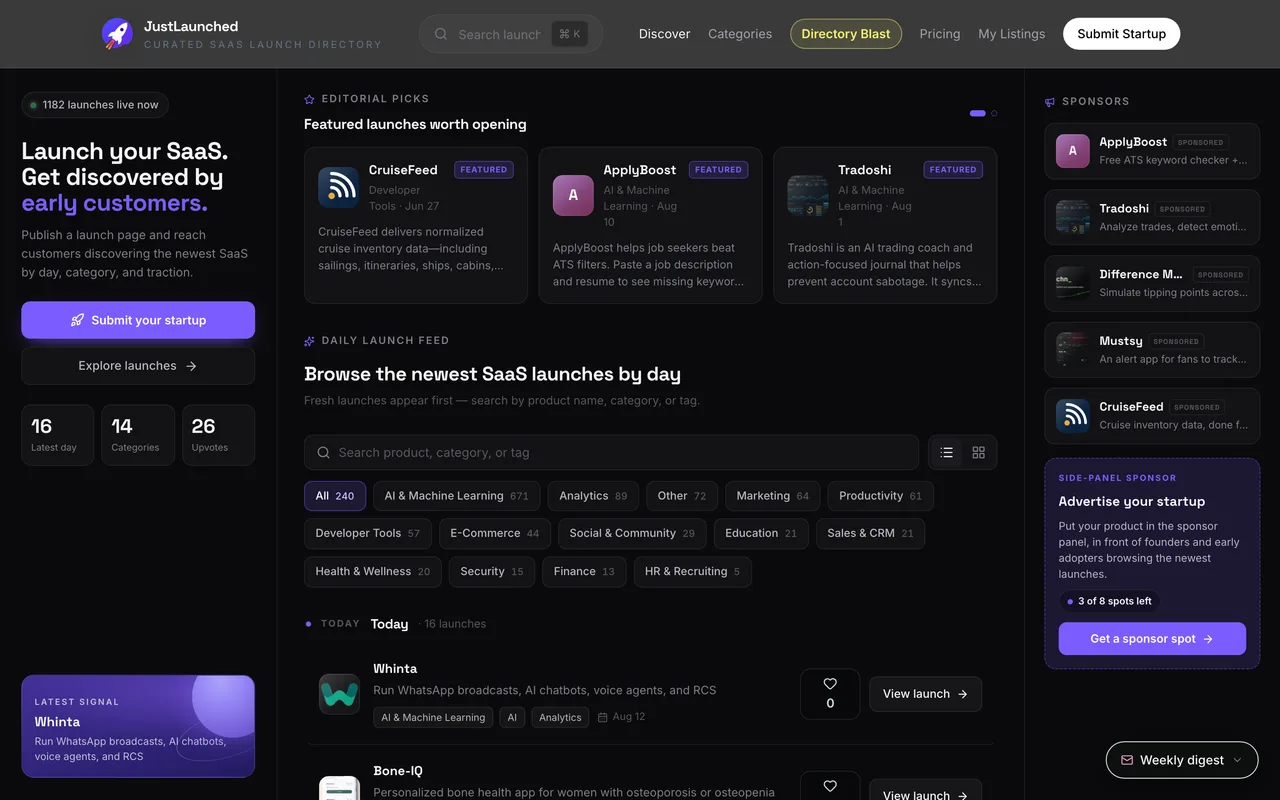Filter by E-Commerce category chip

click(x=495, y=534)
